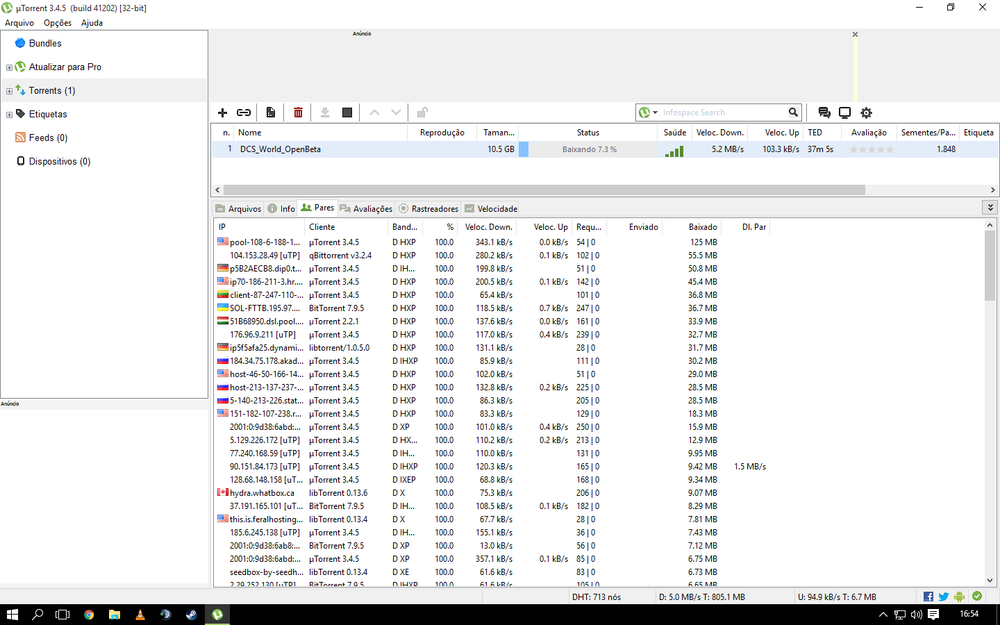1000x625 pixels.
Task: Share via the Twitter status bar icon
Action: click(x=942, y=596)
